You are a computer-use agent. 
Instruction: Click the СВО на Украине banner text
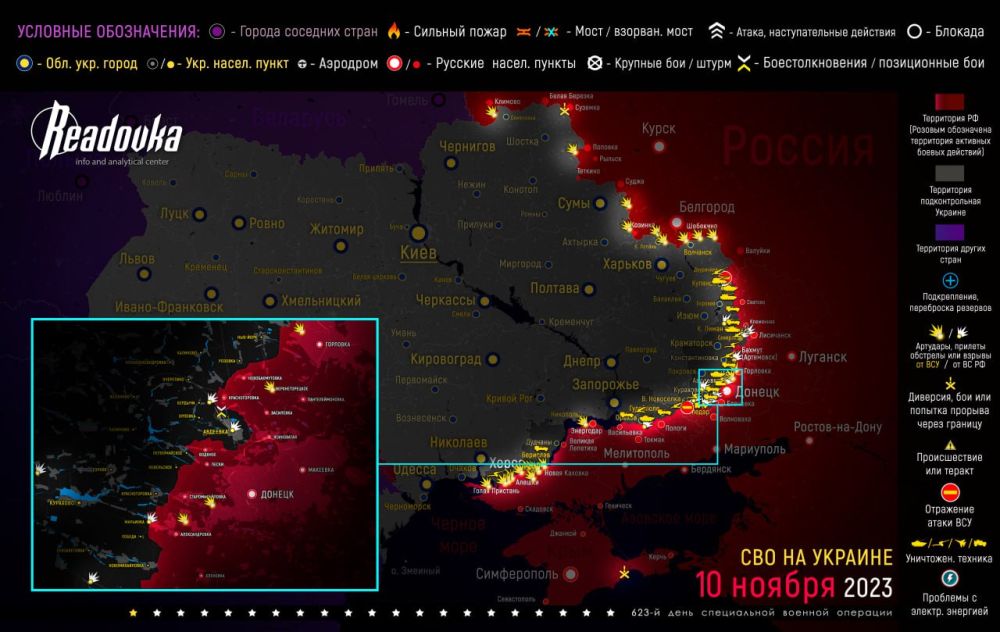818,559
